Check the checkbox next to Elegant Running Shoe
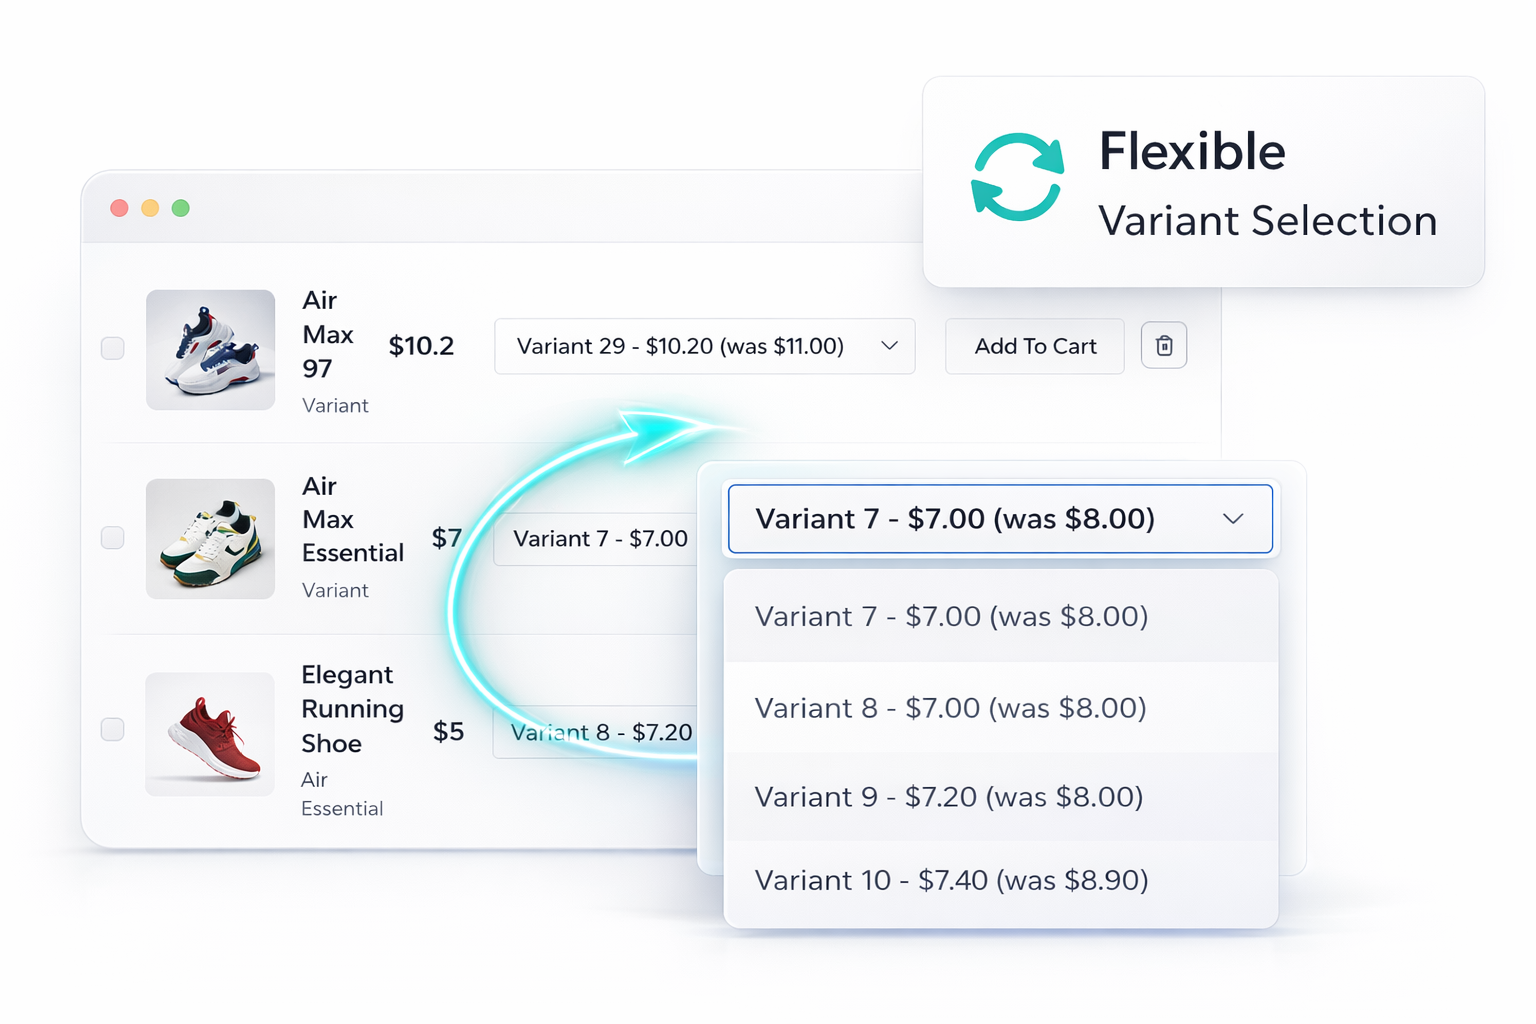 pos(112,730)
